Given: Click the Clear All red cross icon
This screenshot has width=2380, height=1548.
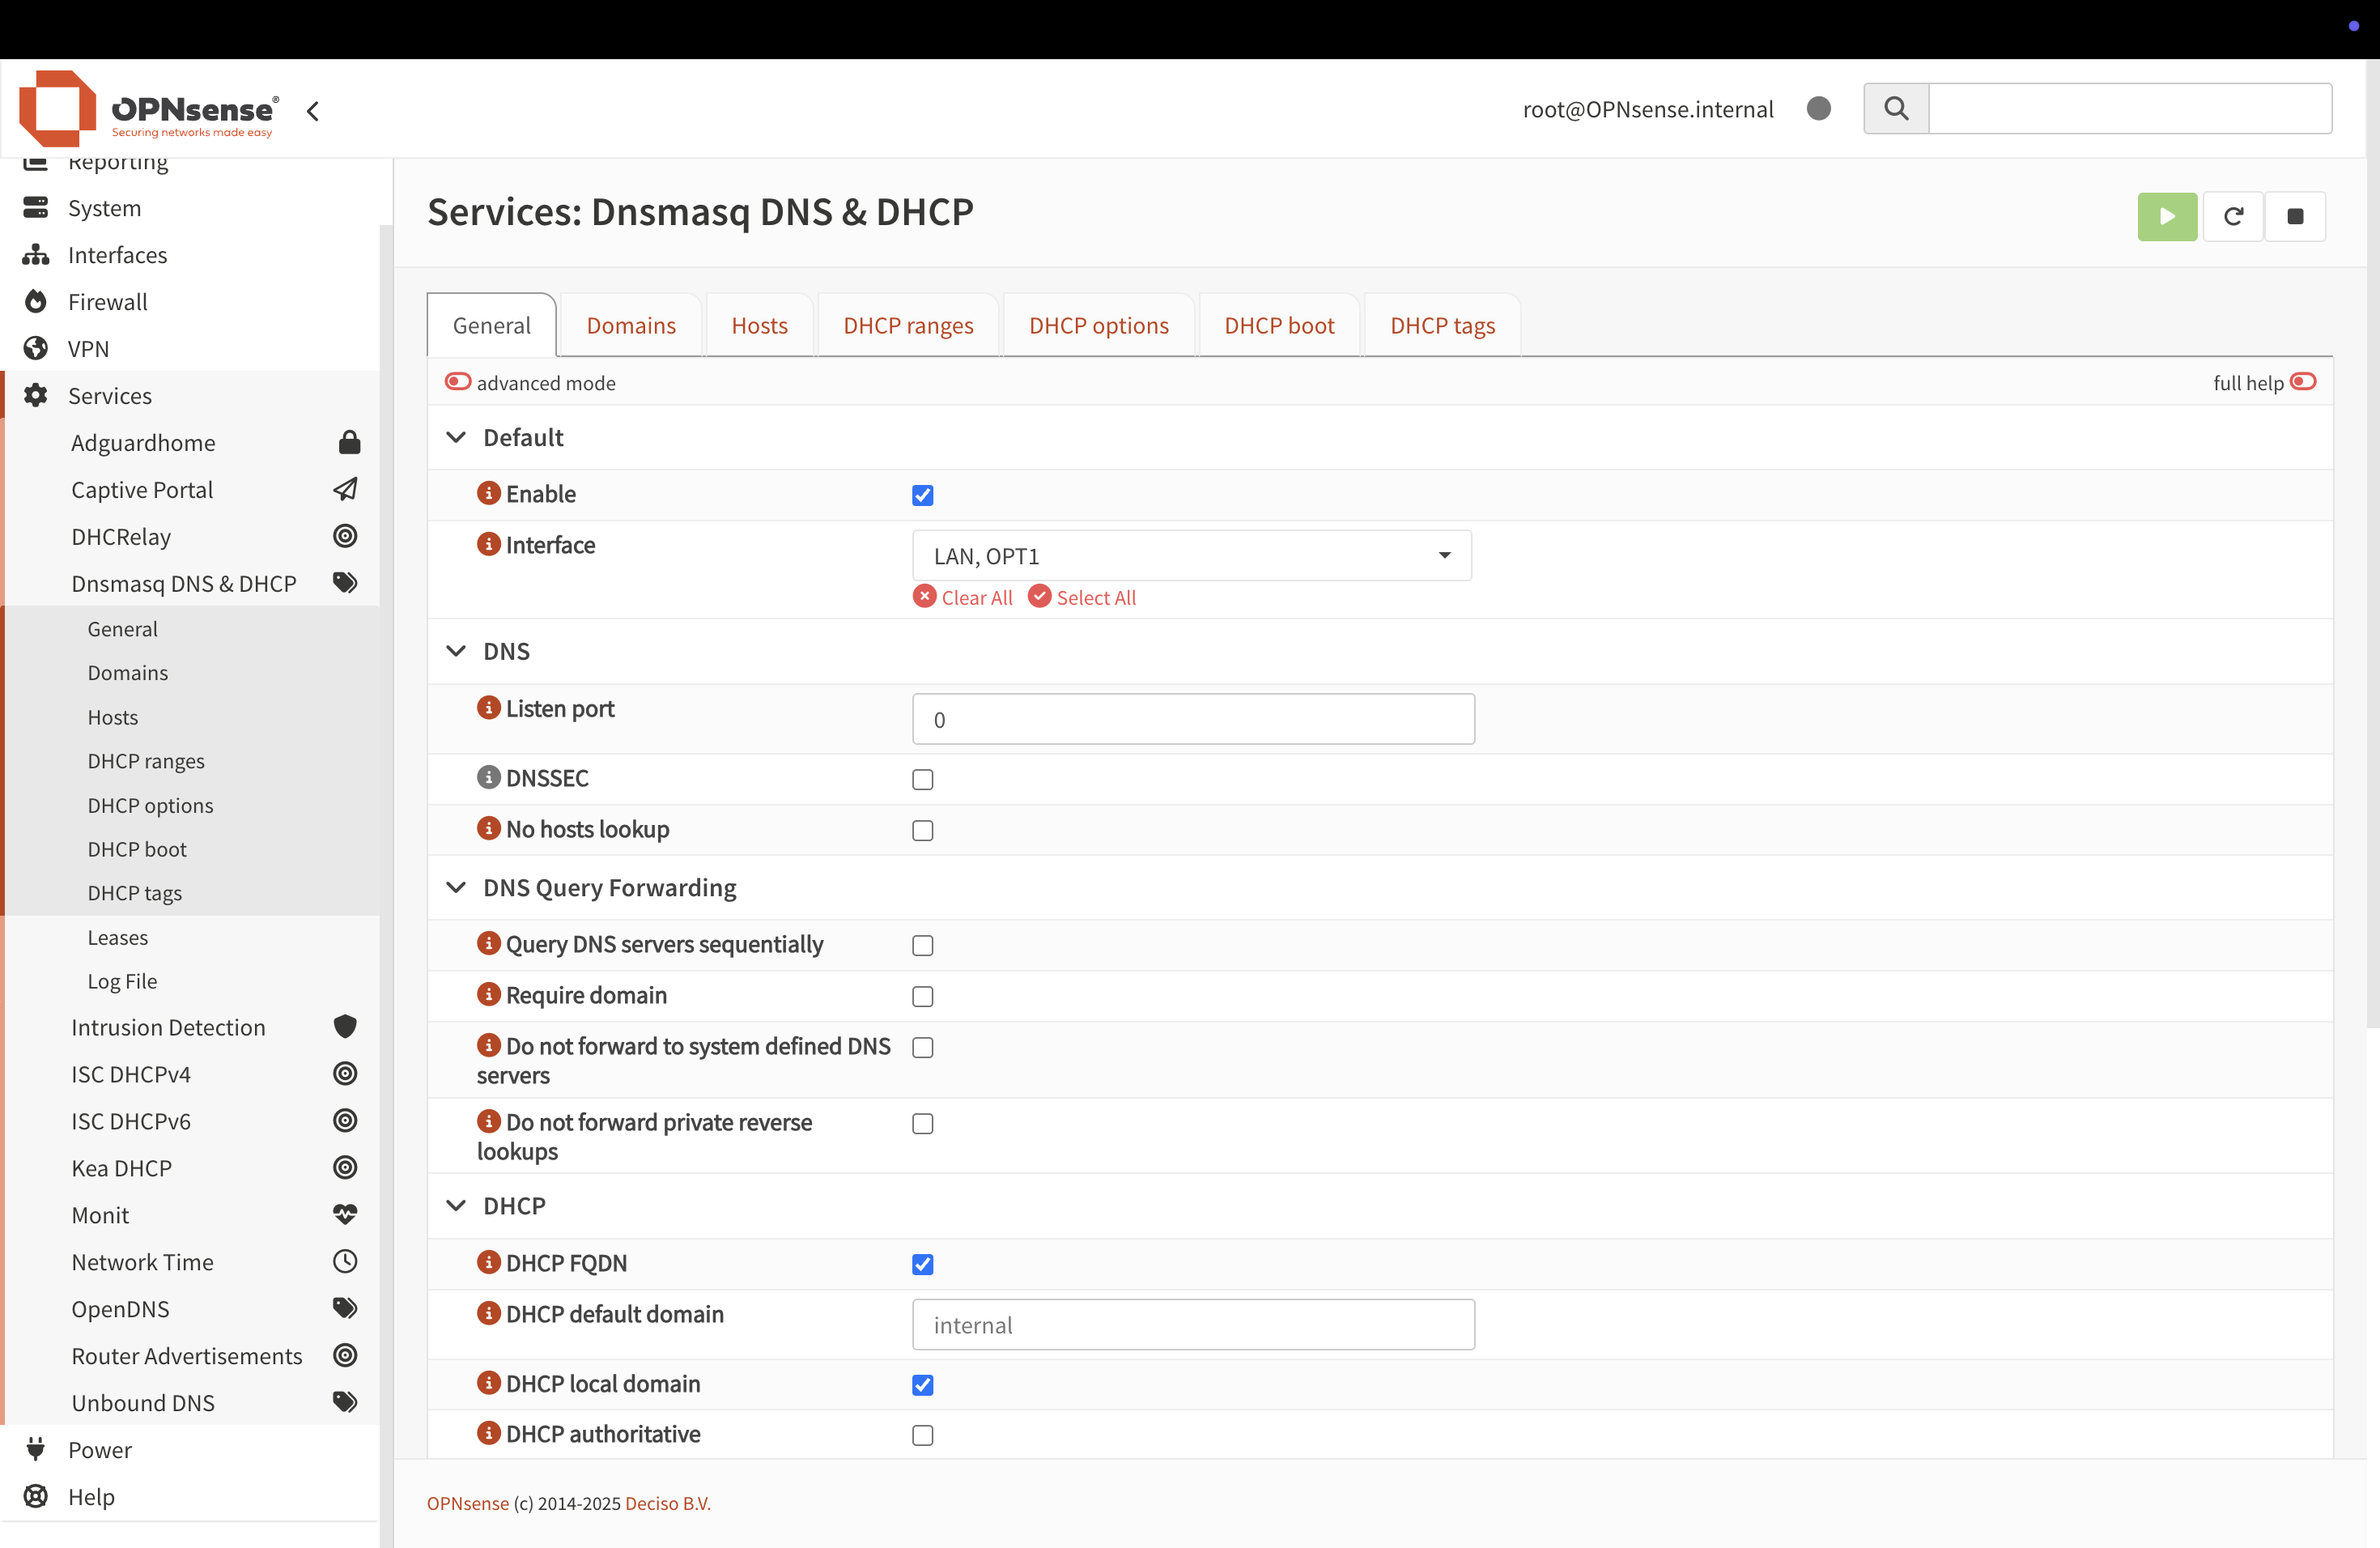Looking at the screenshot, I should (924, 596).
